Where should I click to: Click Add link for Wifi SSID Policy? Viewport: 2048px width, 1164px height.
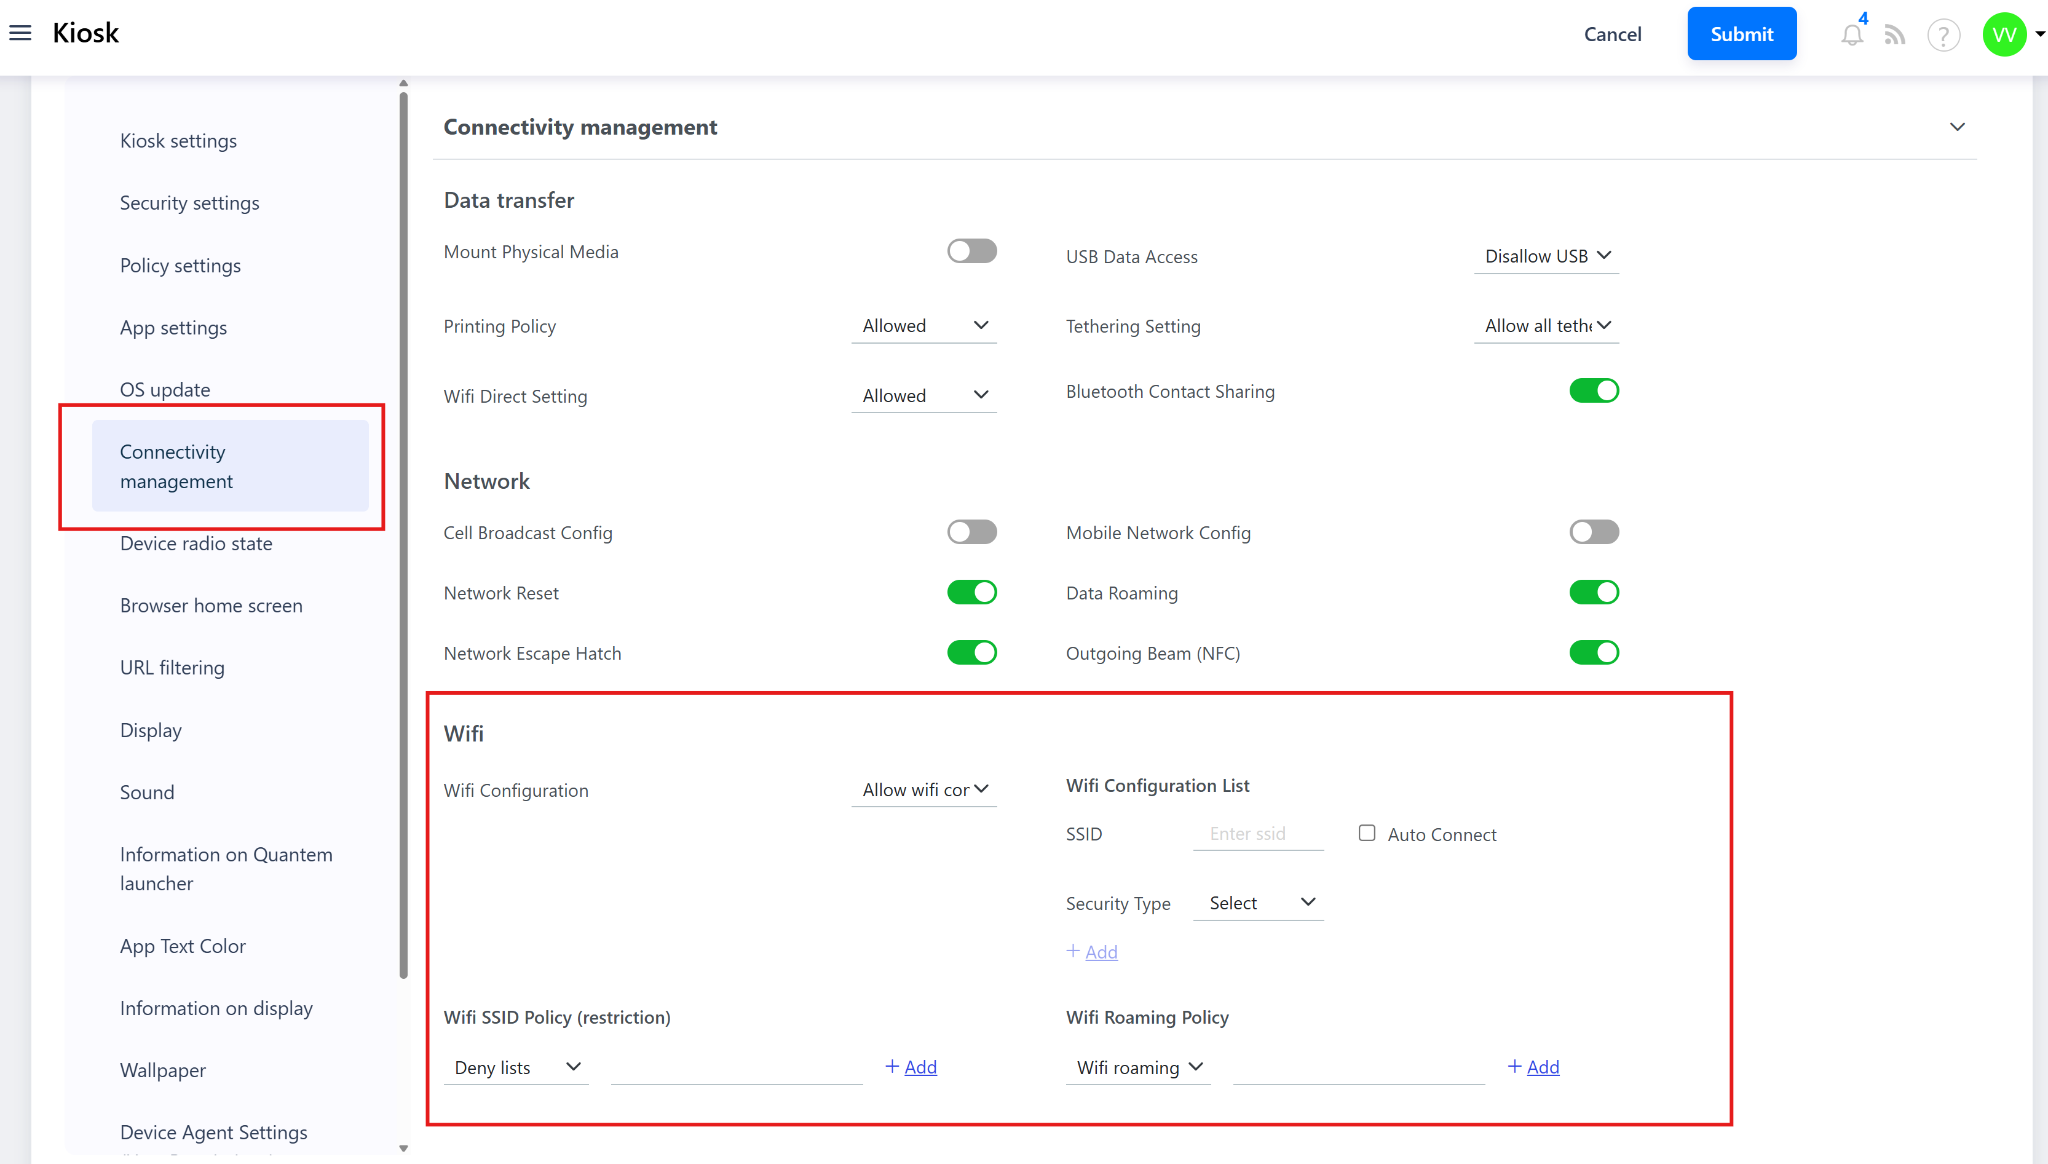pos(911,1067)
